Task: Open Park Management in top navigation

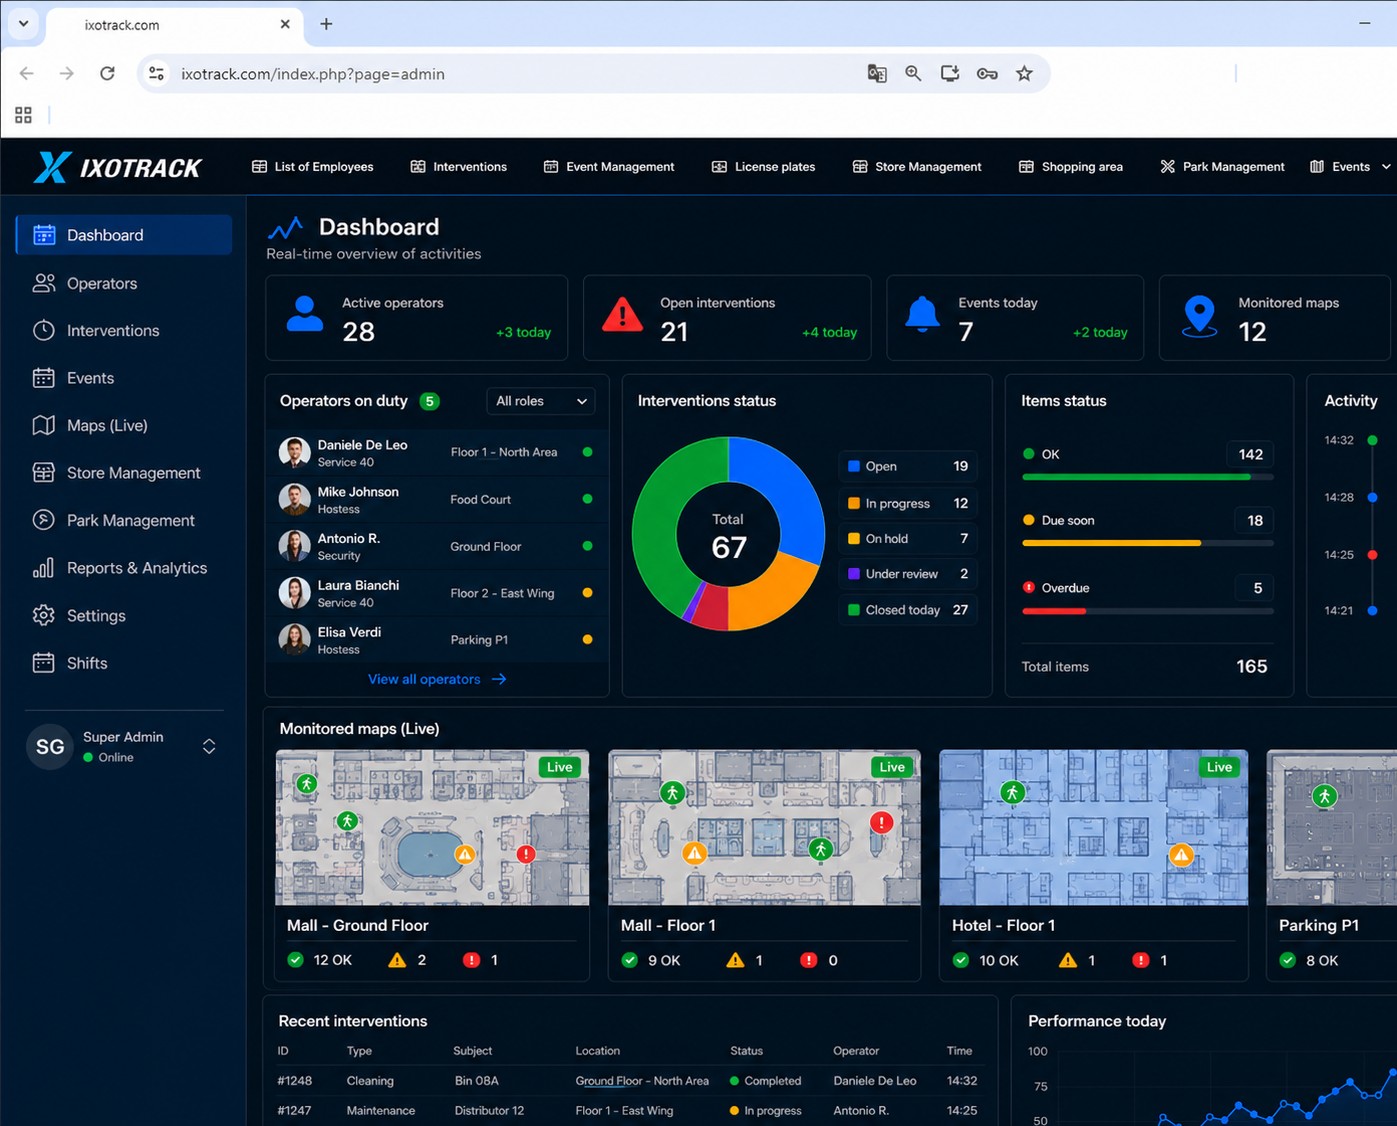Action: point(1222,167)
